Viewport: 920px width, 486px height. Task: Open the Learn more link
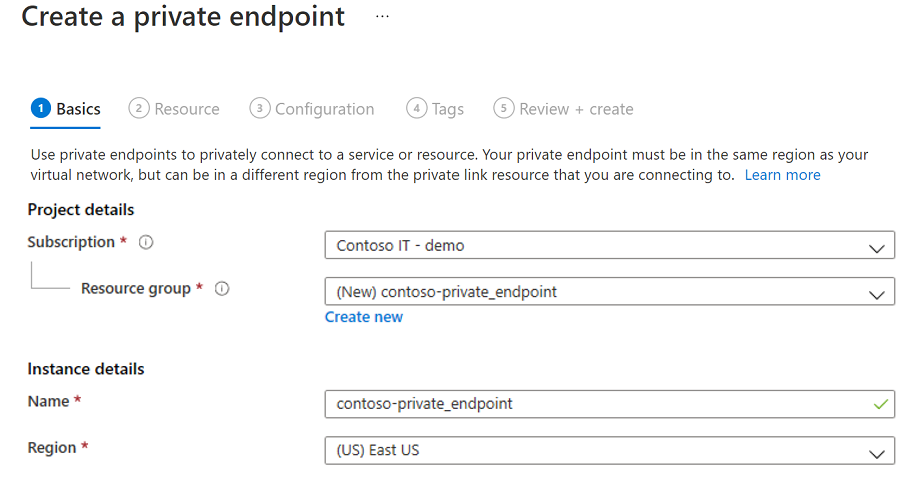point(782,175)
